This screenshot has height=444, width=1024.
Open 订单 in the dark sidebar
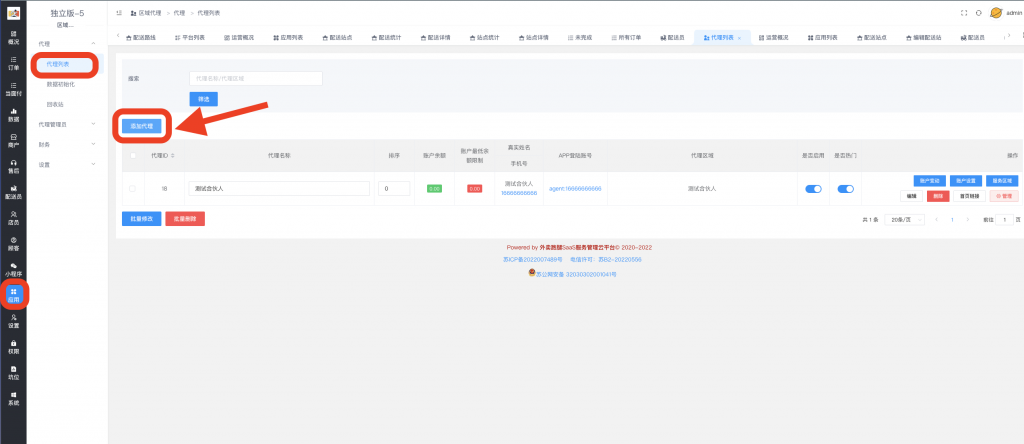[x=13, y=63]
